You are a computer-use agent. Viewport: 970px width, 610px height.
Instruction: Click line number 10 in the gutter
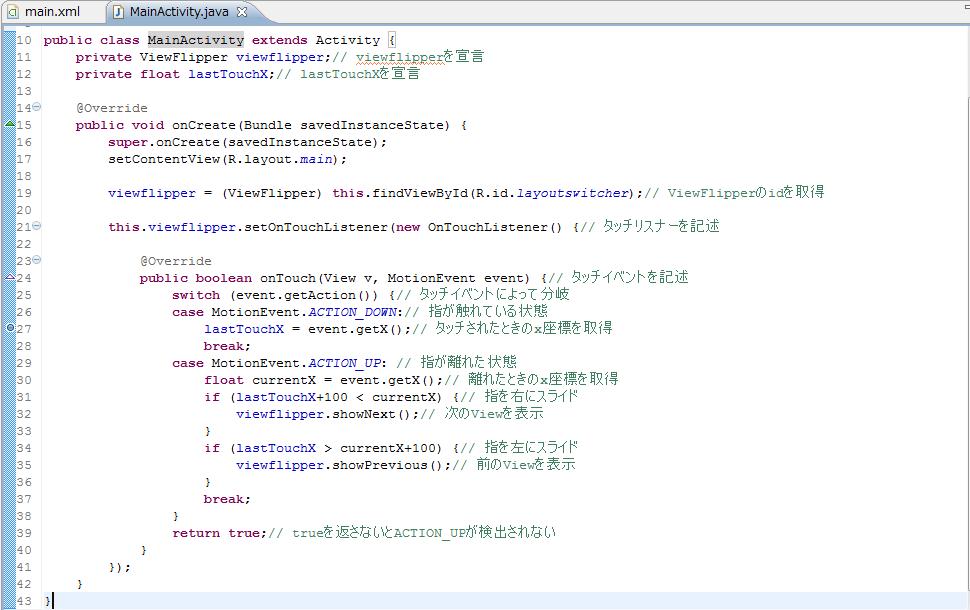click(x=24, y=40)
